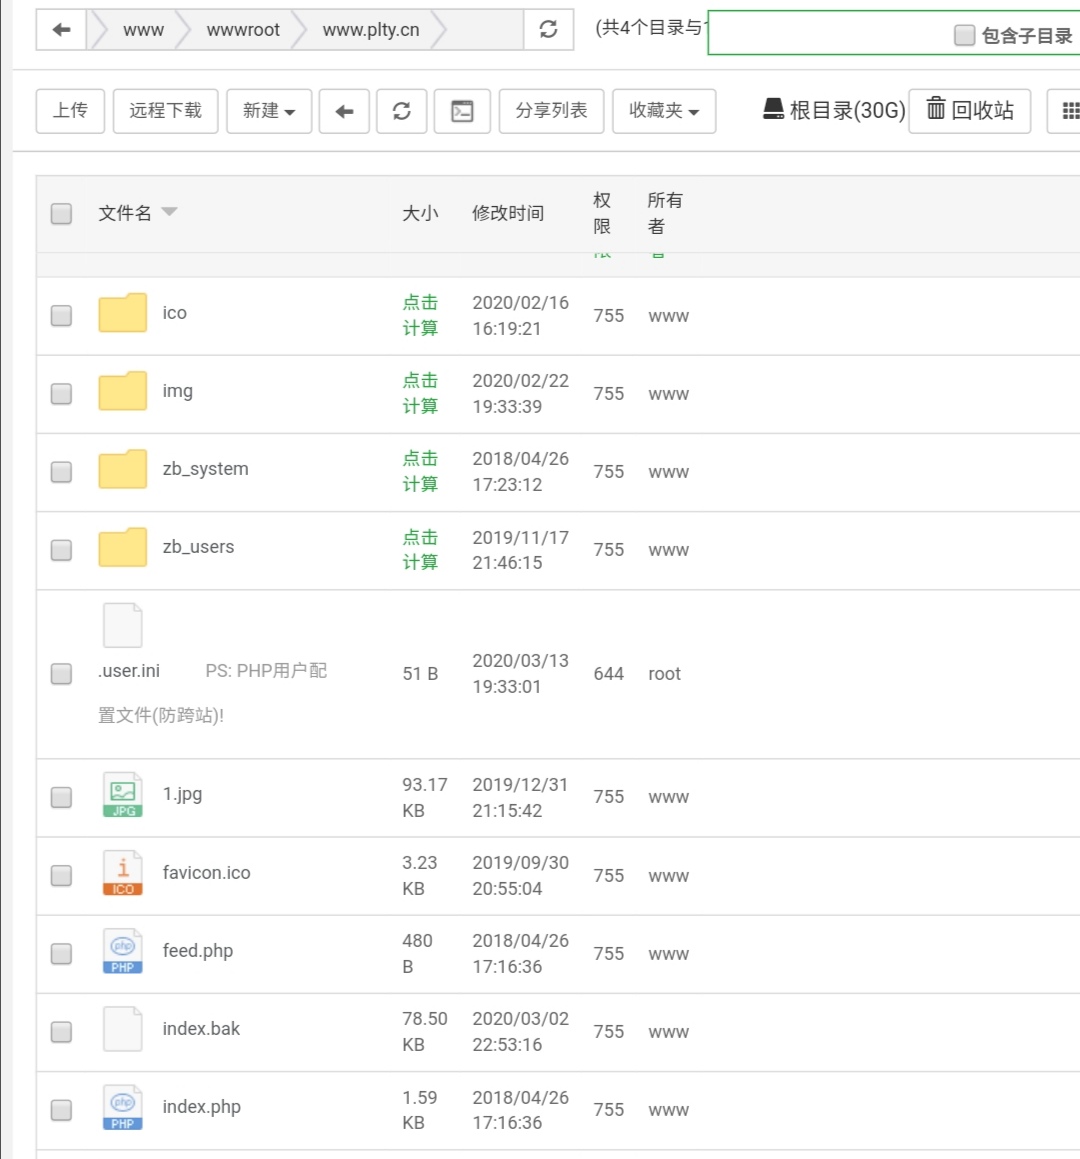The width and height of the screenshot is (1080, 1159).
Task: Click the refresh icon beside the path breadcrumb
Action: click(548, 30)
